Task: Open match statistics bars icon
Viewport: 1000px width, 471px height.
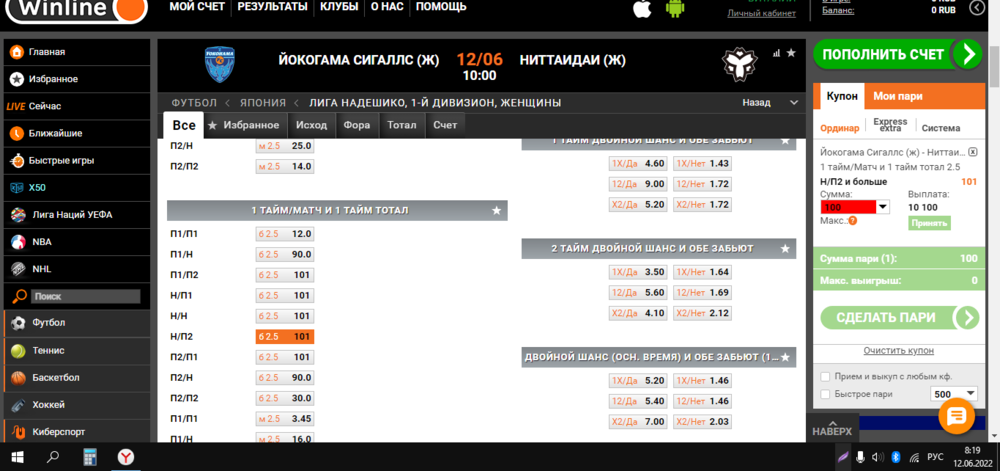Action: [x=777, y=53]
